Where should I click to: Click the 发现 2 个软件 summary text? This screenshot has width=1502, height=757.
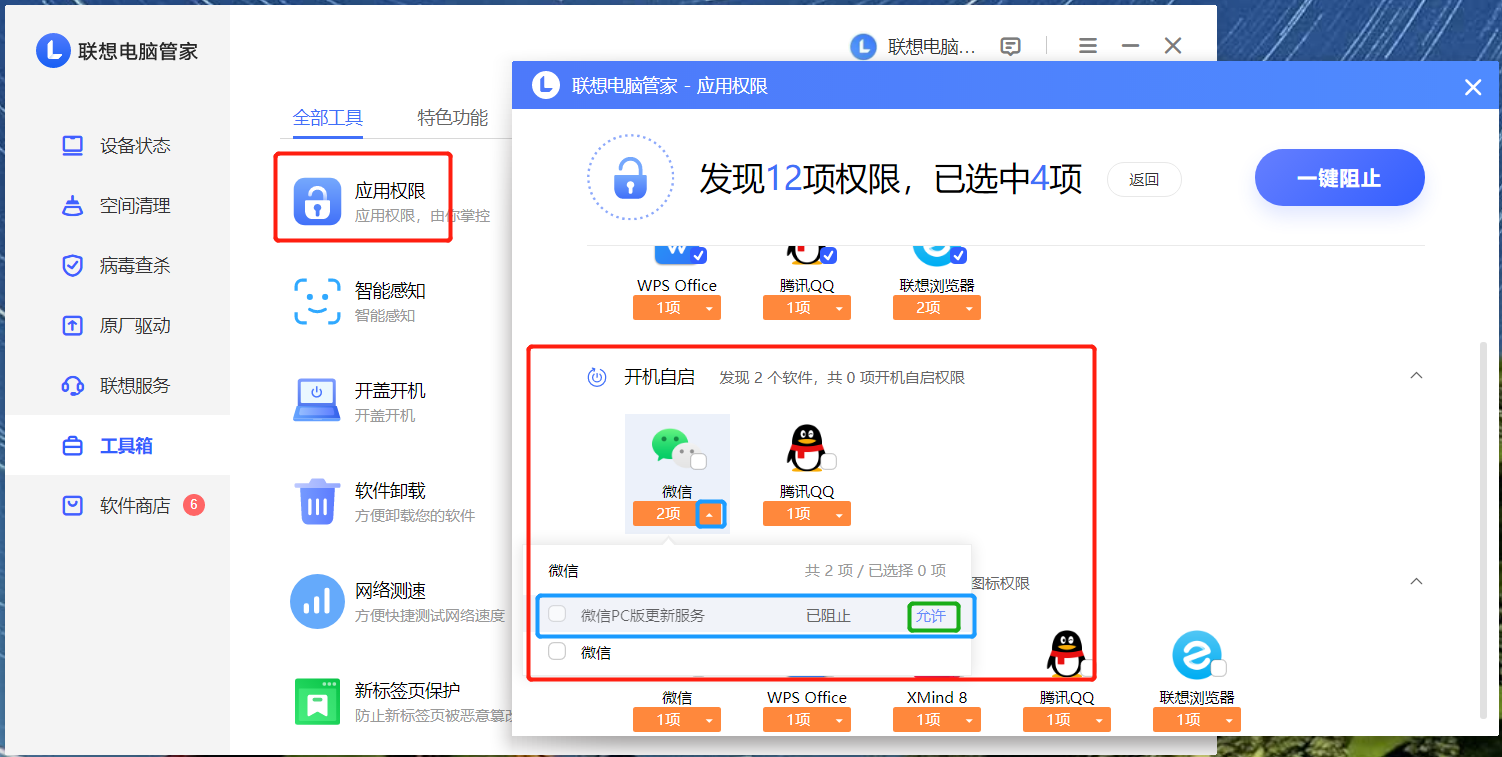pos(842,378)
